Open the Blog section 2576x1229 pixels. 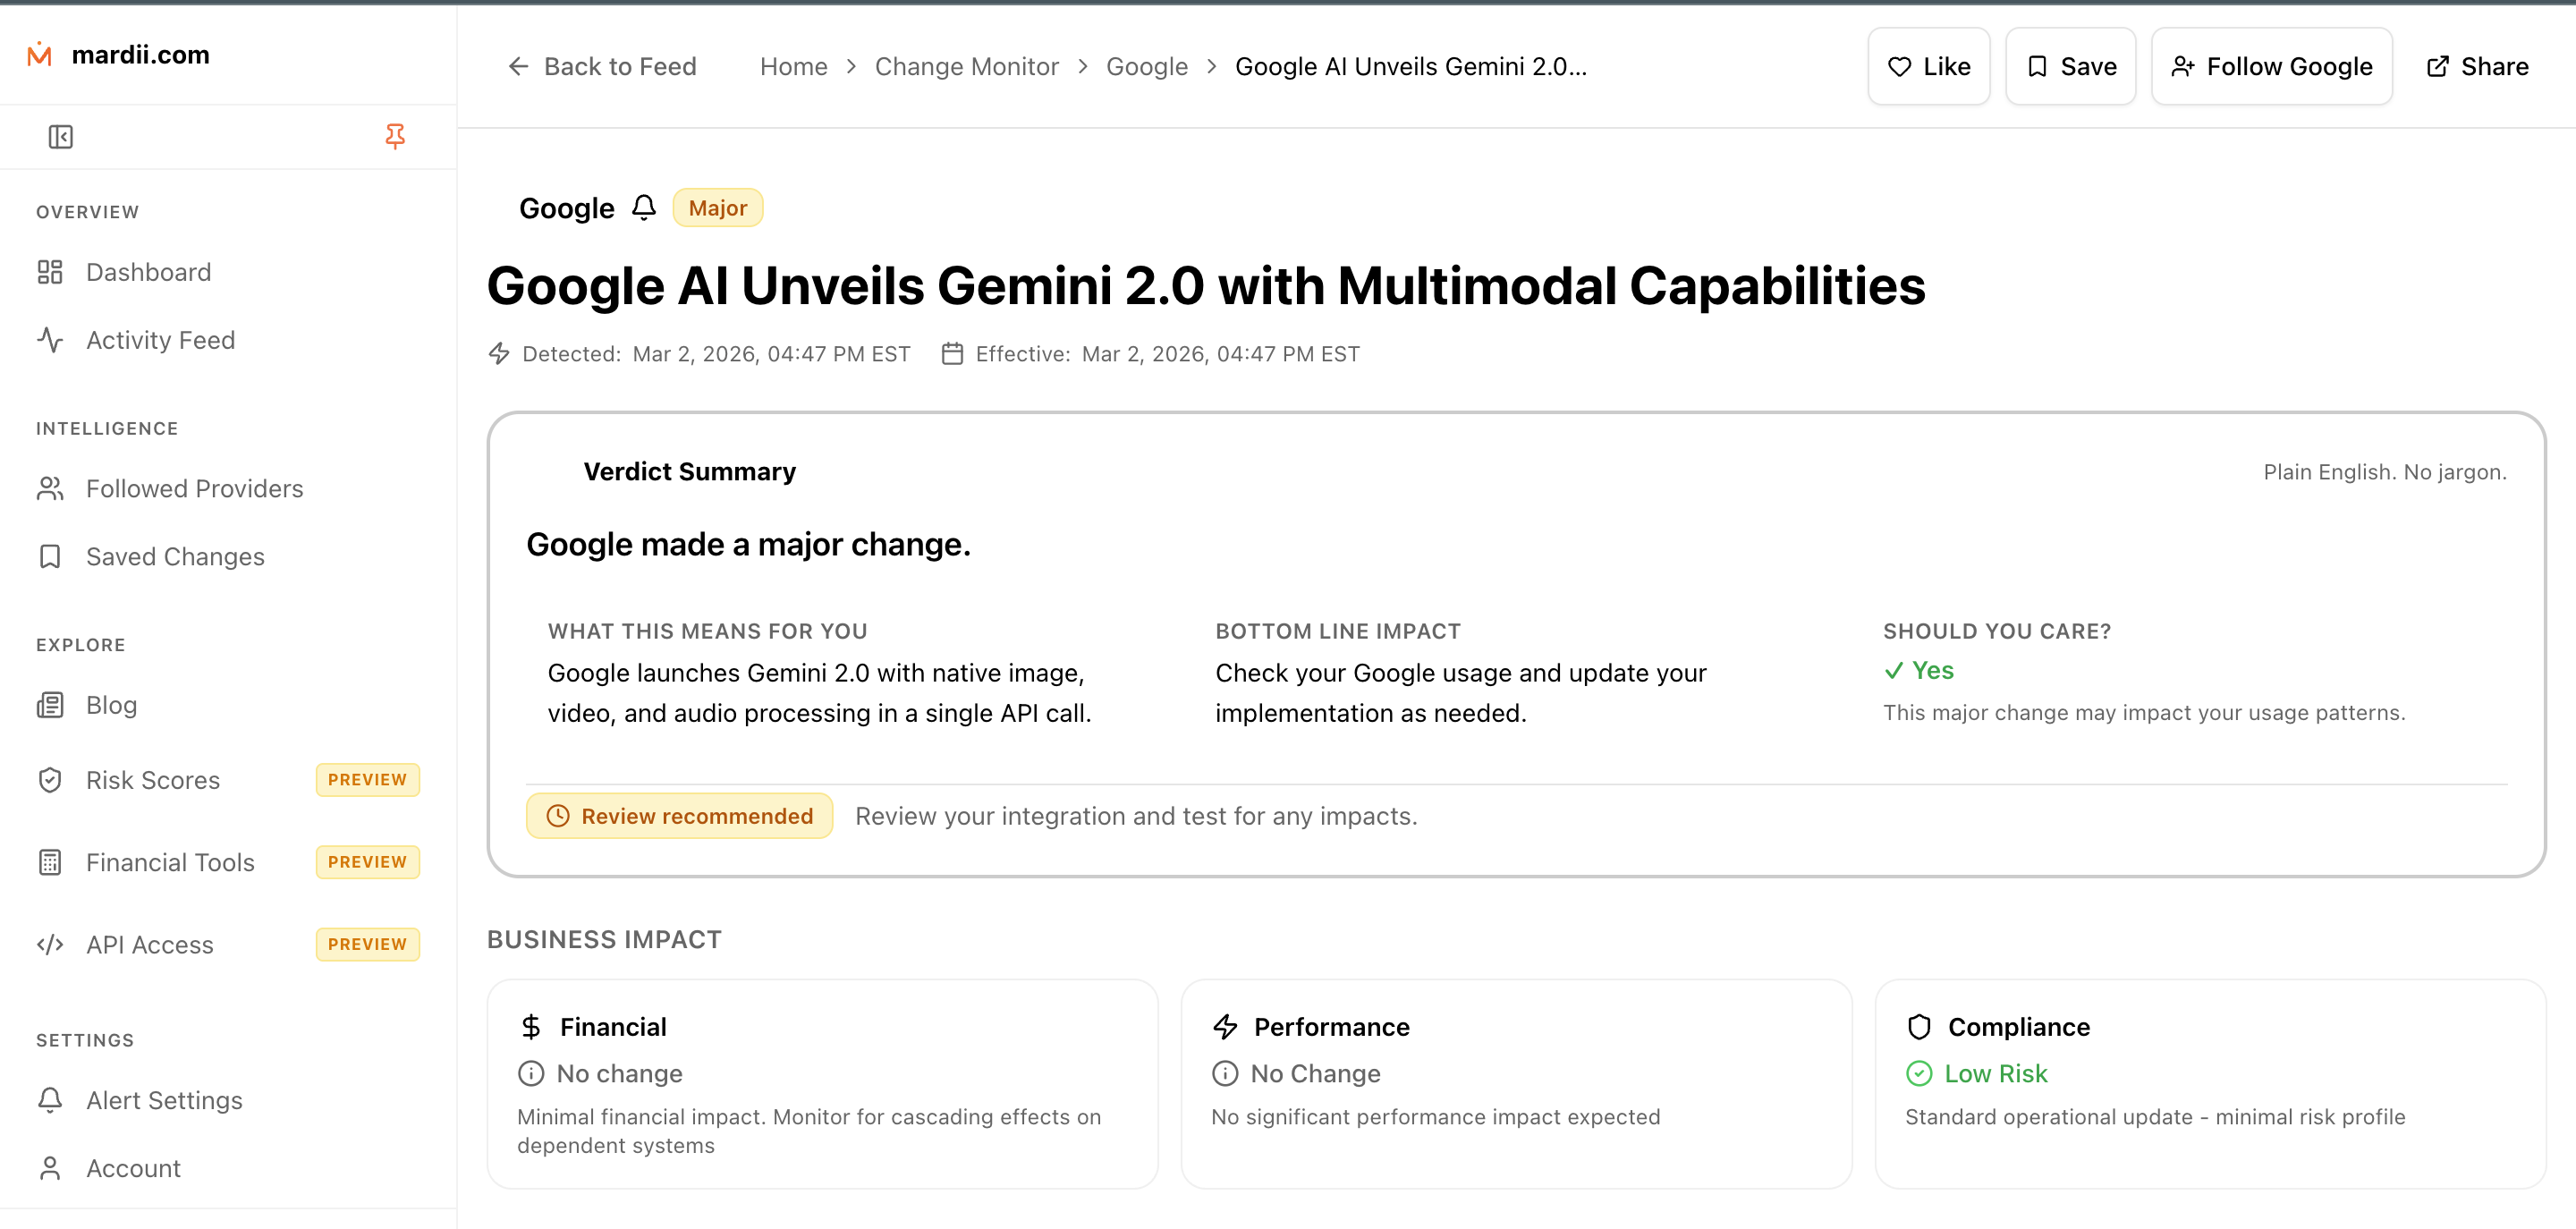pos(111,705)
